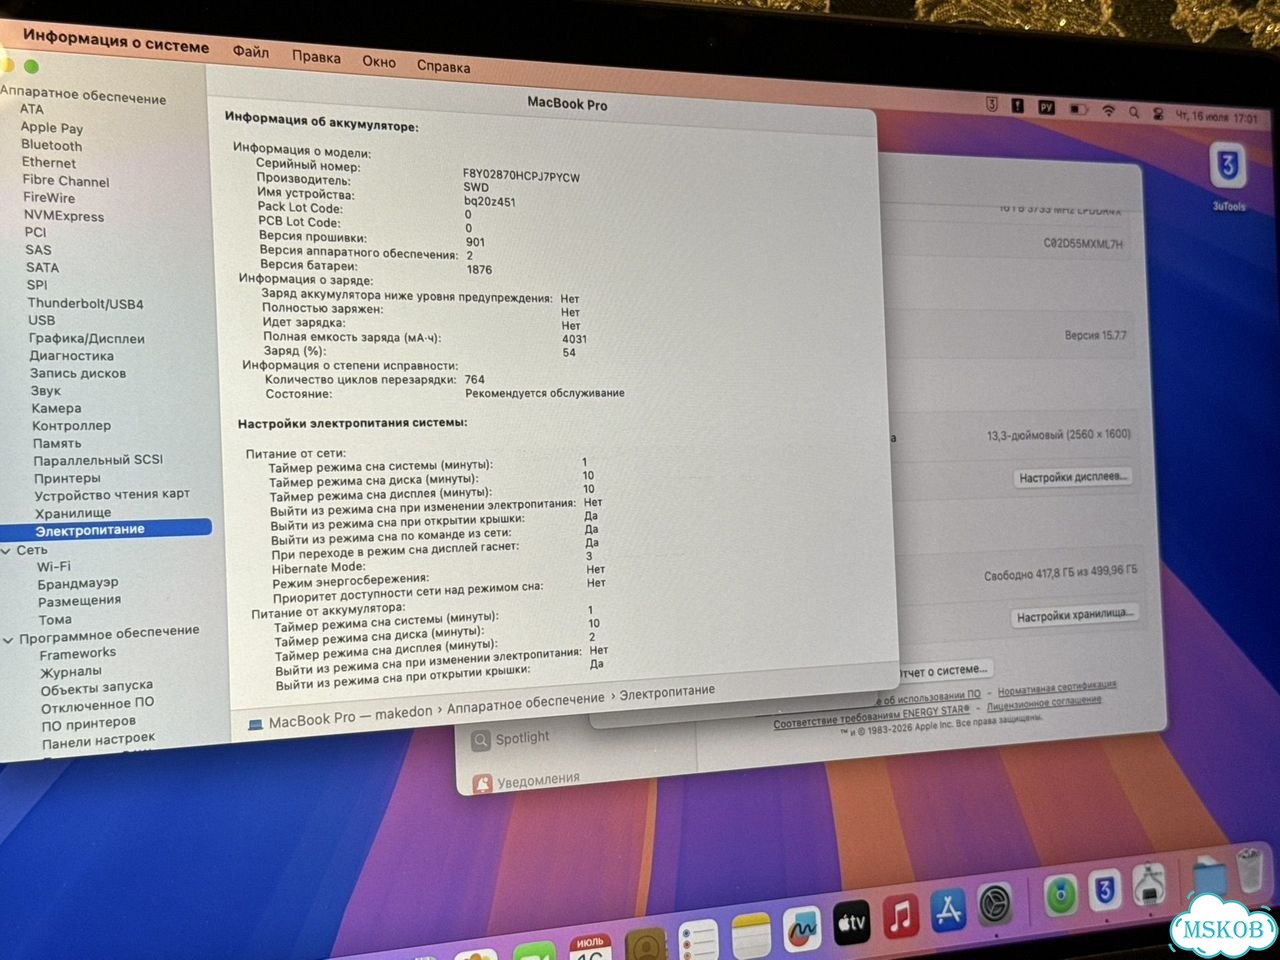Image resolution: width=1280 pixels, height=960 pixels.
Task: Select Камера in the sidebar
Action: pos(57,408)
